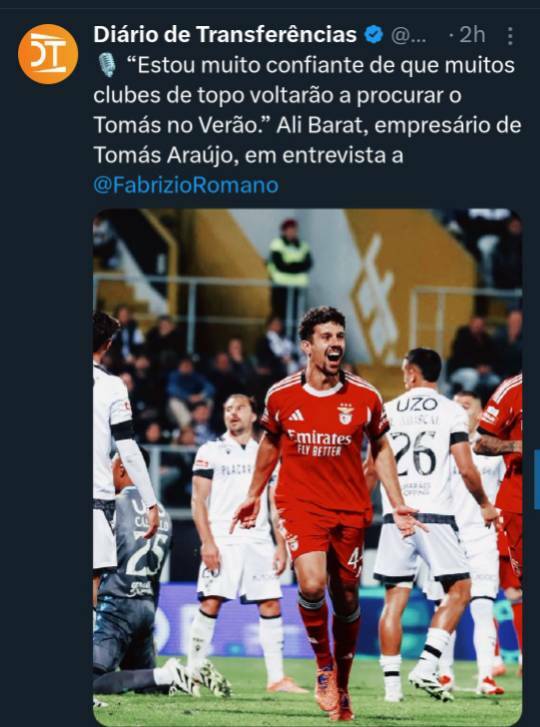Image resolution: width=540 pixels, height=727 pixels.
Task: Click the Adidas logo on red shirt
Action: point(296,415)
